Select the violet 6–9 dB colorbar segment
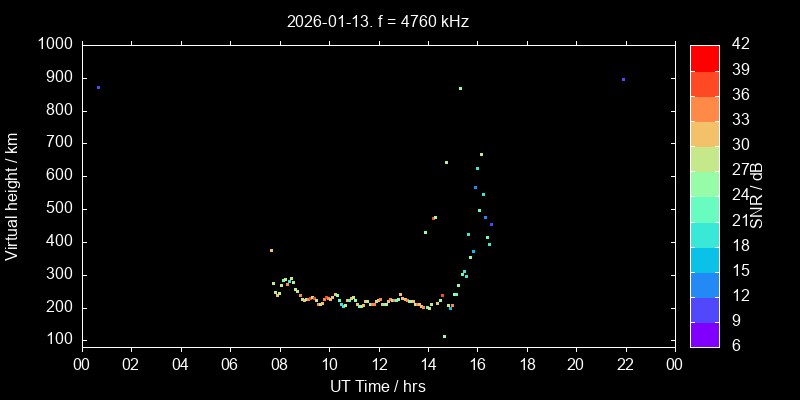Viewport: 800px width, 400px height. tap(704, 335)
